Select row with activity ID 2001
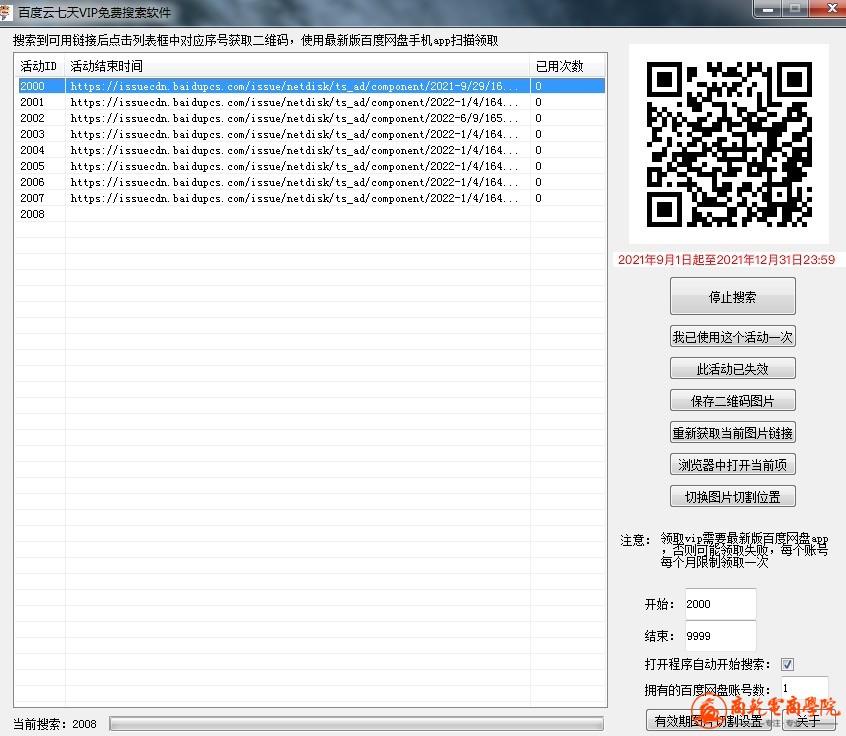This screenshot has height=736, width=846. click(310, 102)
